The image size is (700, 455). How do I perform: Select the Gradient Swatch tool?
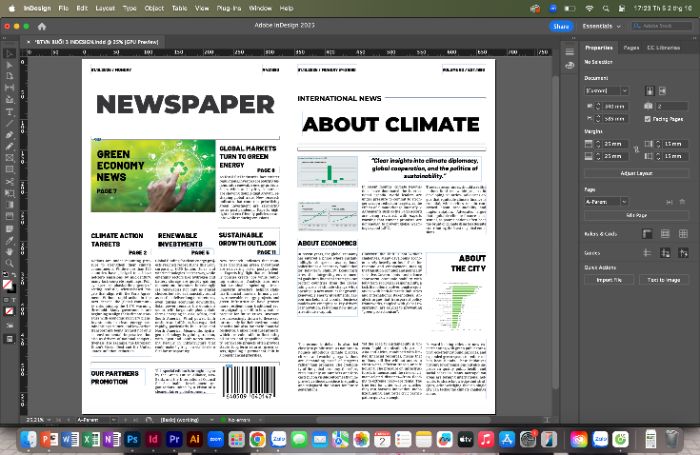(x=9, y=205)
